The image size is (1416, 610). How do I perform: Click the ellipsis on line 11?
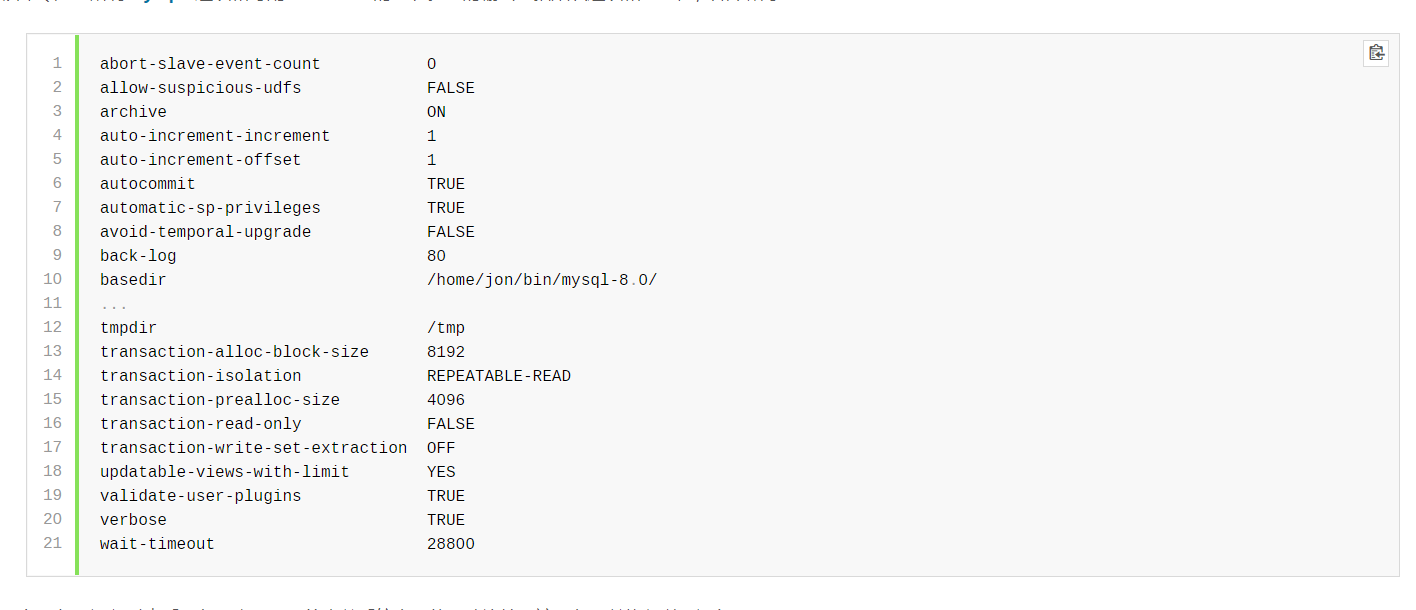(x=114, y=304)
